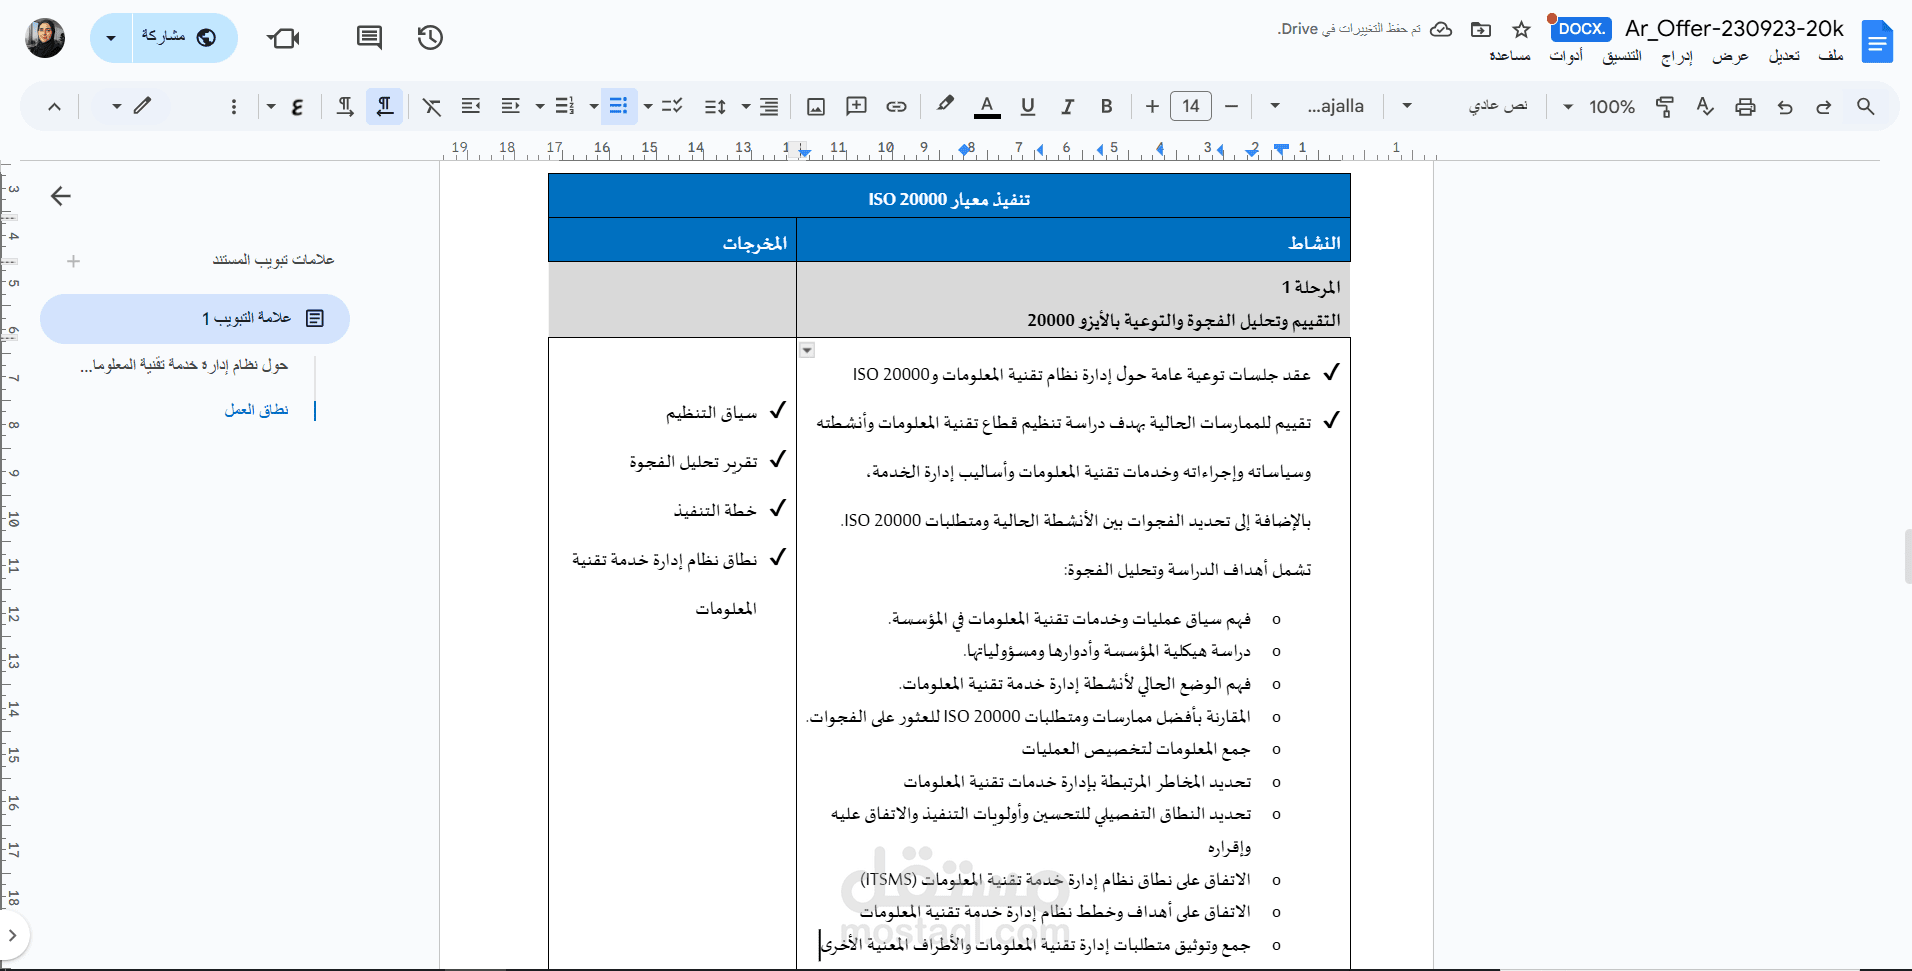Viewport: 1912px width, 971px height.
Task: Switch the paragraph to left-to-right direction
Action: pos(345,106)
